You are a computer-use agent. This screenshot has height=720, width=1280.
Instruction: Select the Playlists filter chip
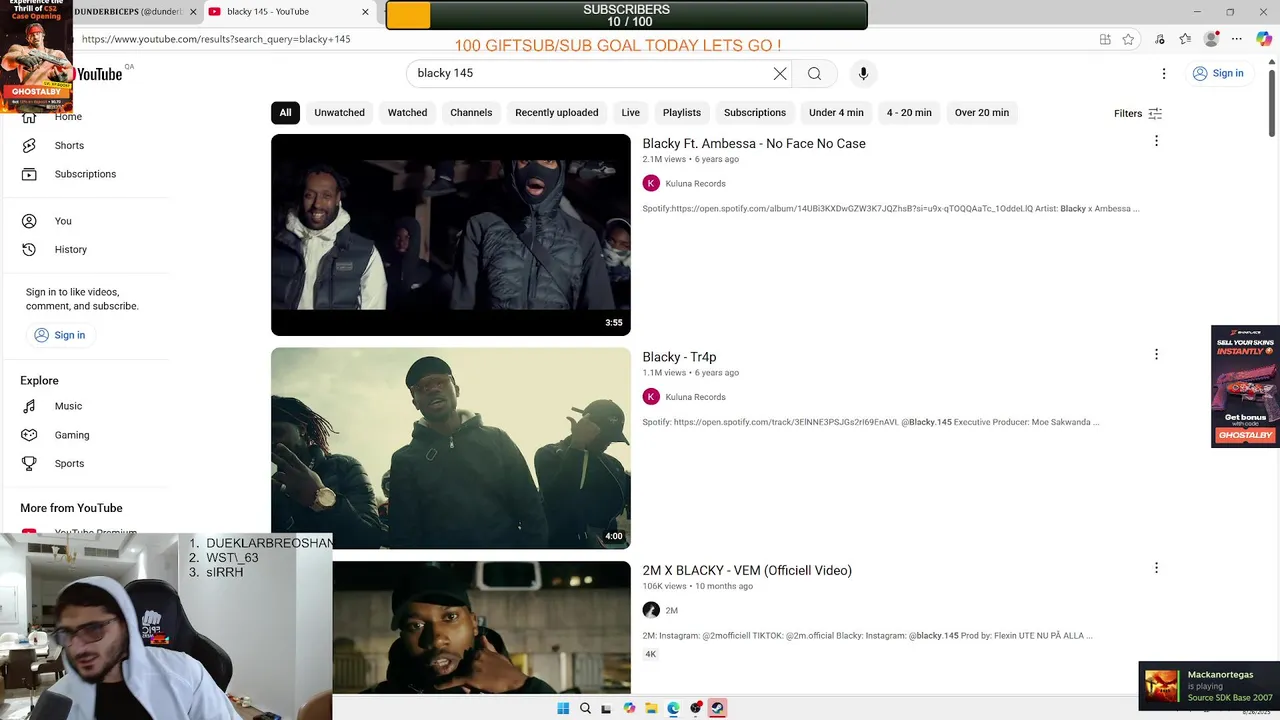[682, 113]
